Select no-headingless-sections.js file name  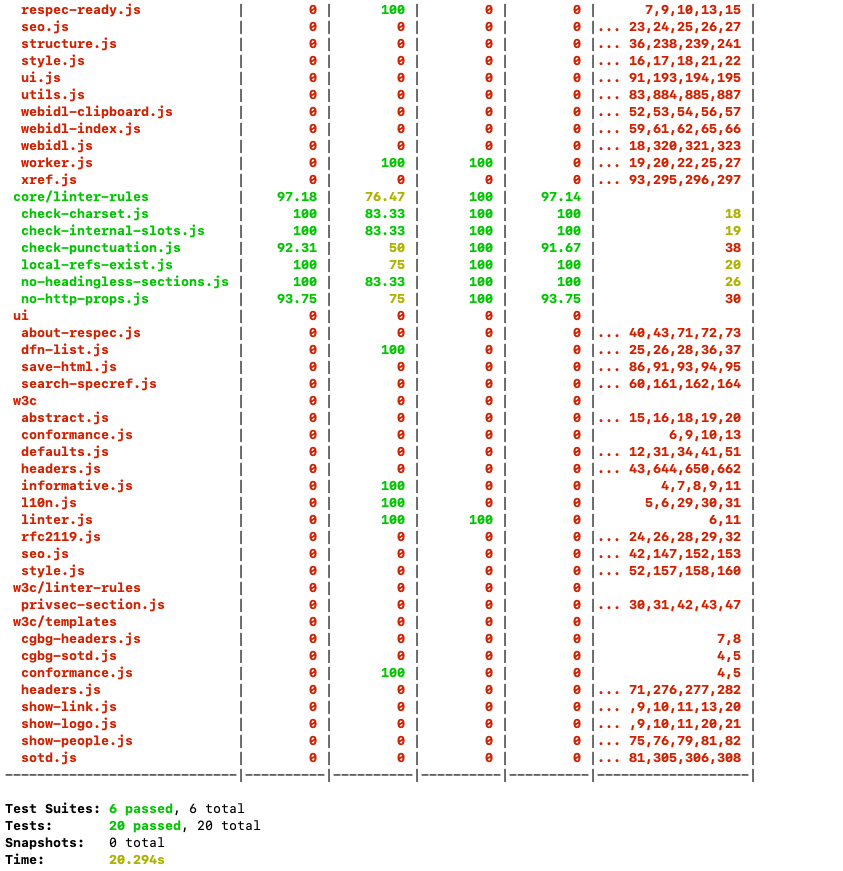pos(124,282)
